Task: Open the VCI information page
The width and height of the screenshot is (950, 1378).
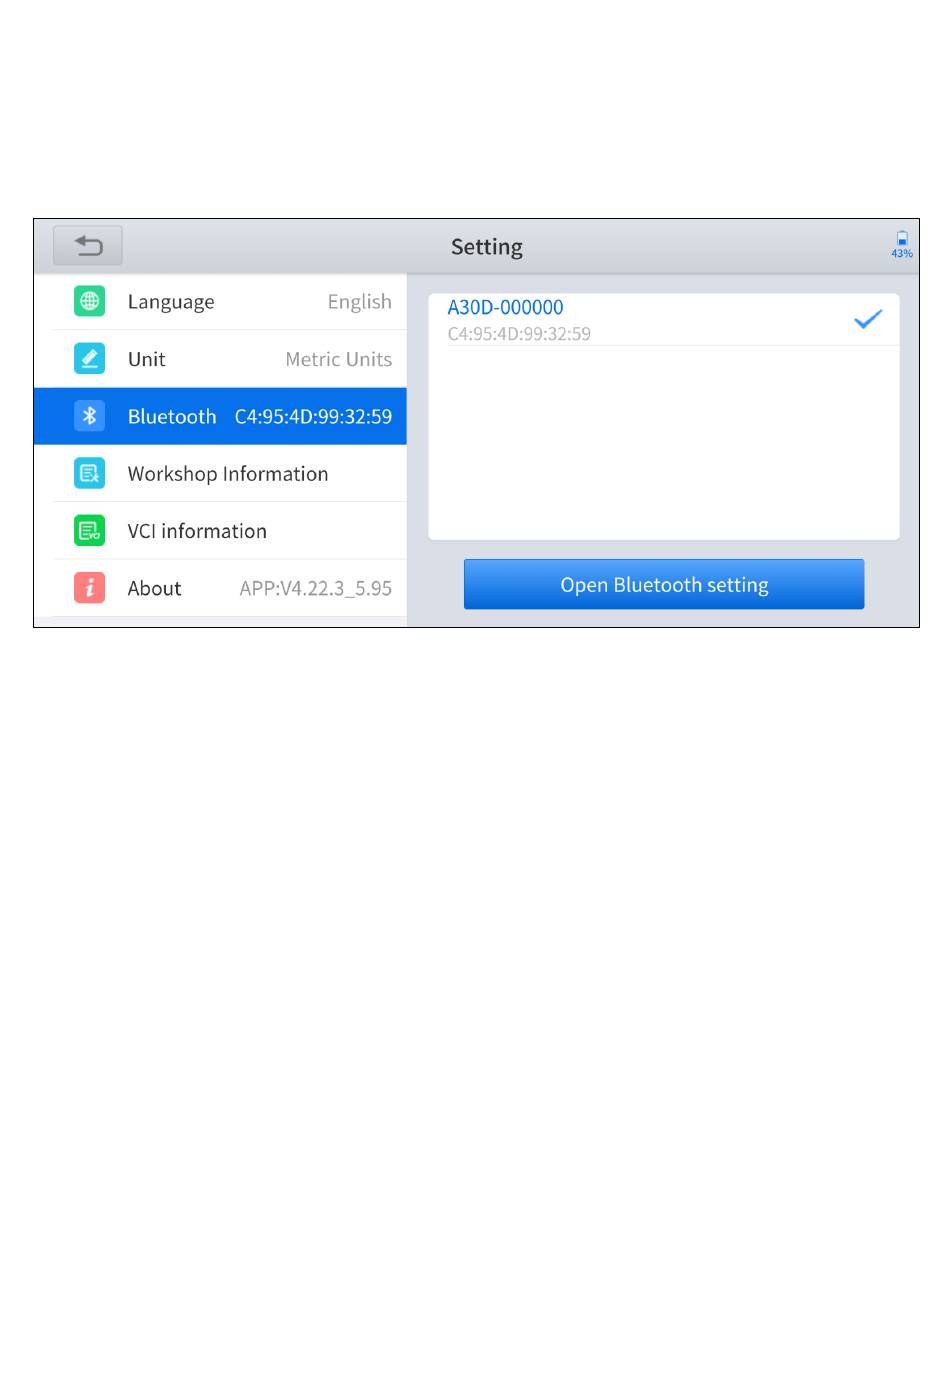Action: pos(220,531)
